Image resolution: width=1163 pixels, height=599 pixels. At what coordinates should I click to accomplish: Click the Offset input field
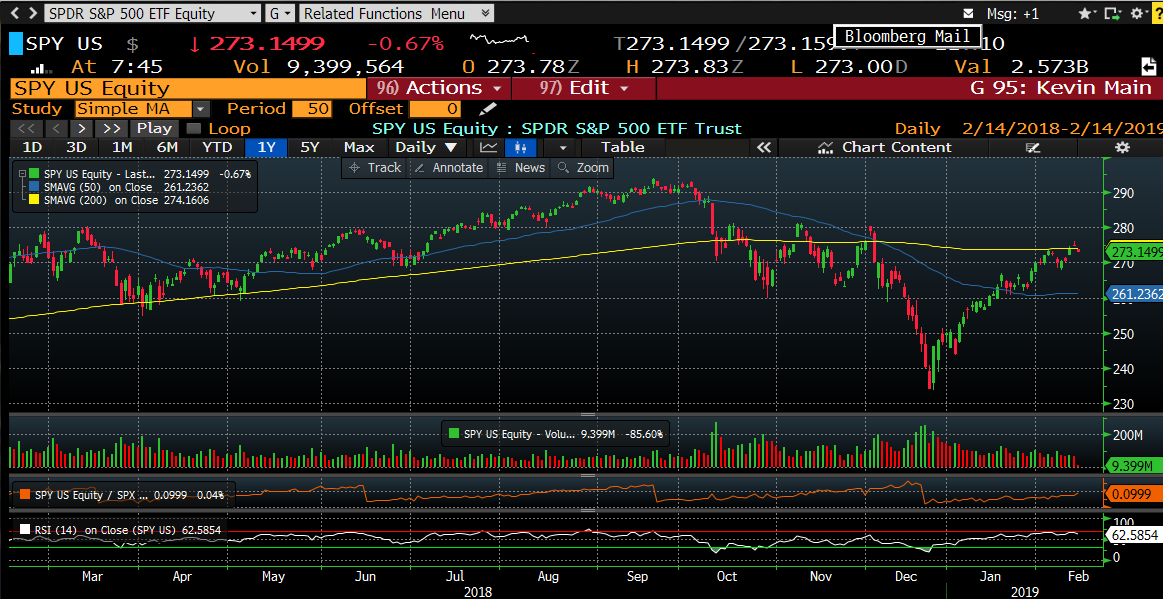click(x=435, y=110)
